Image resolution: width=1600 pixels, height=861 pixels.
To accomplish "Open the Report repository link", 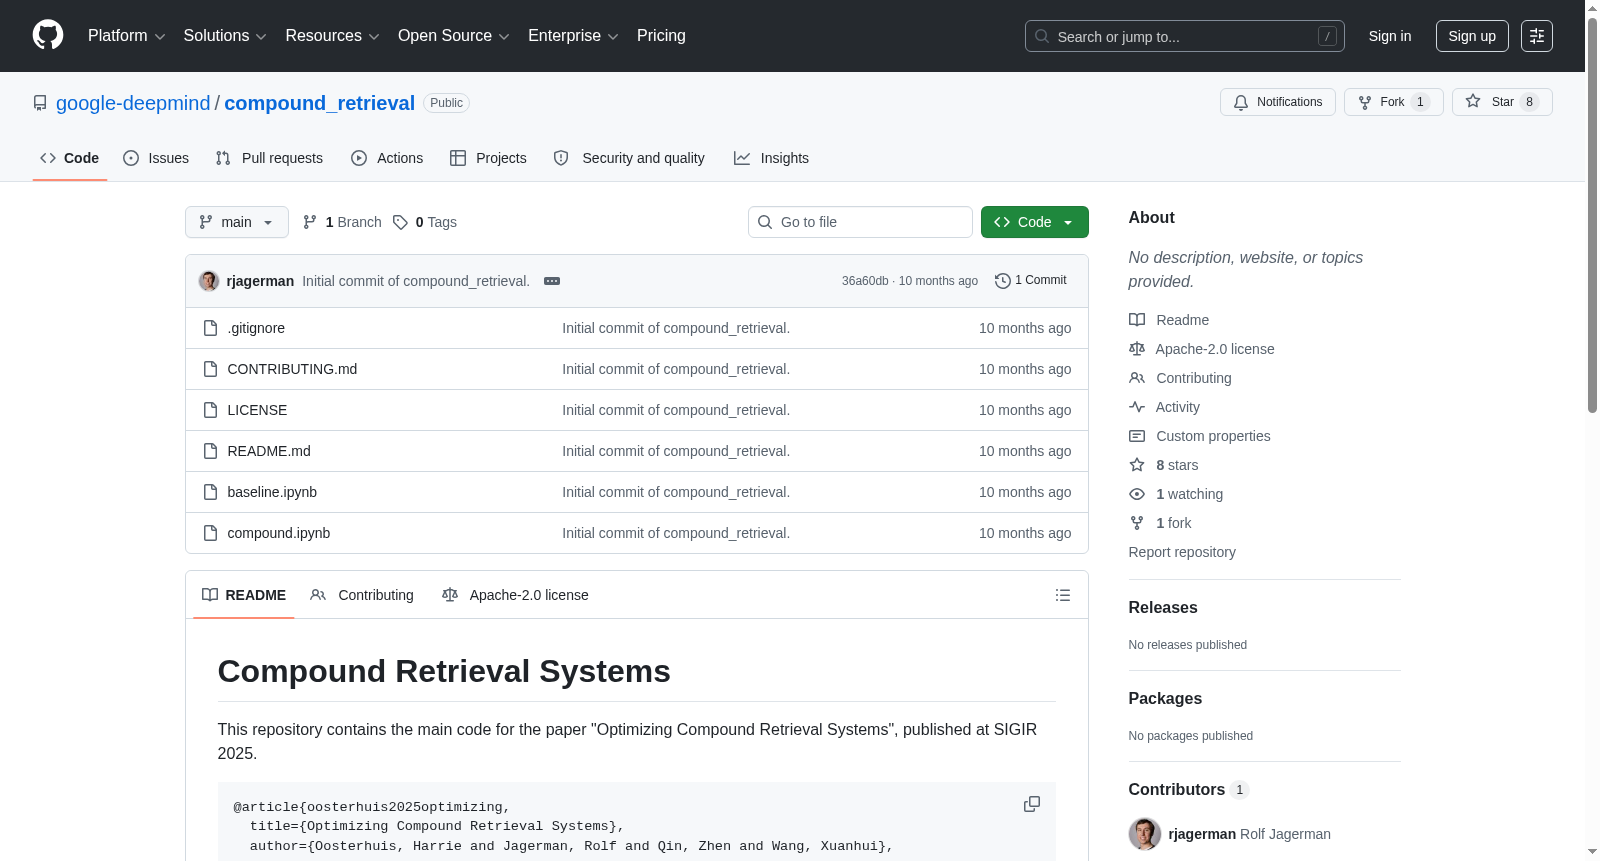I will click(x=1182, y=552).
